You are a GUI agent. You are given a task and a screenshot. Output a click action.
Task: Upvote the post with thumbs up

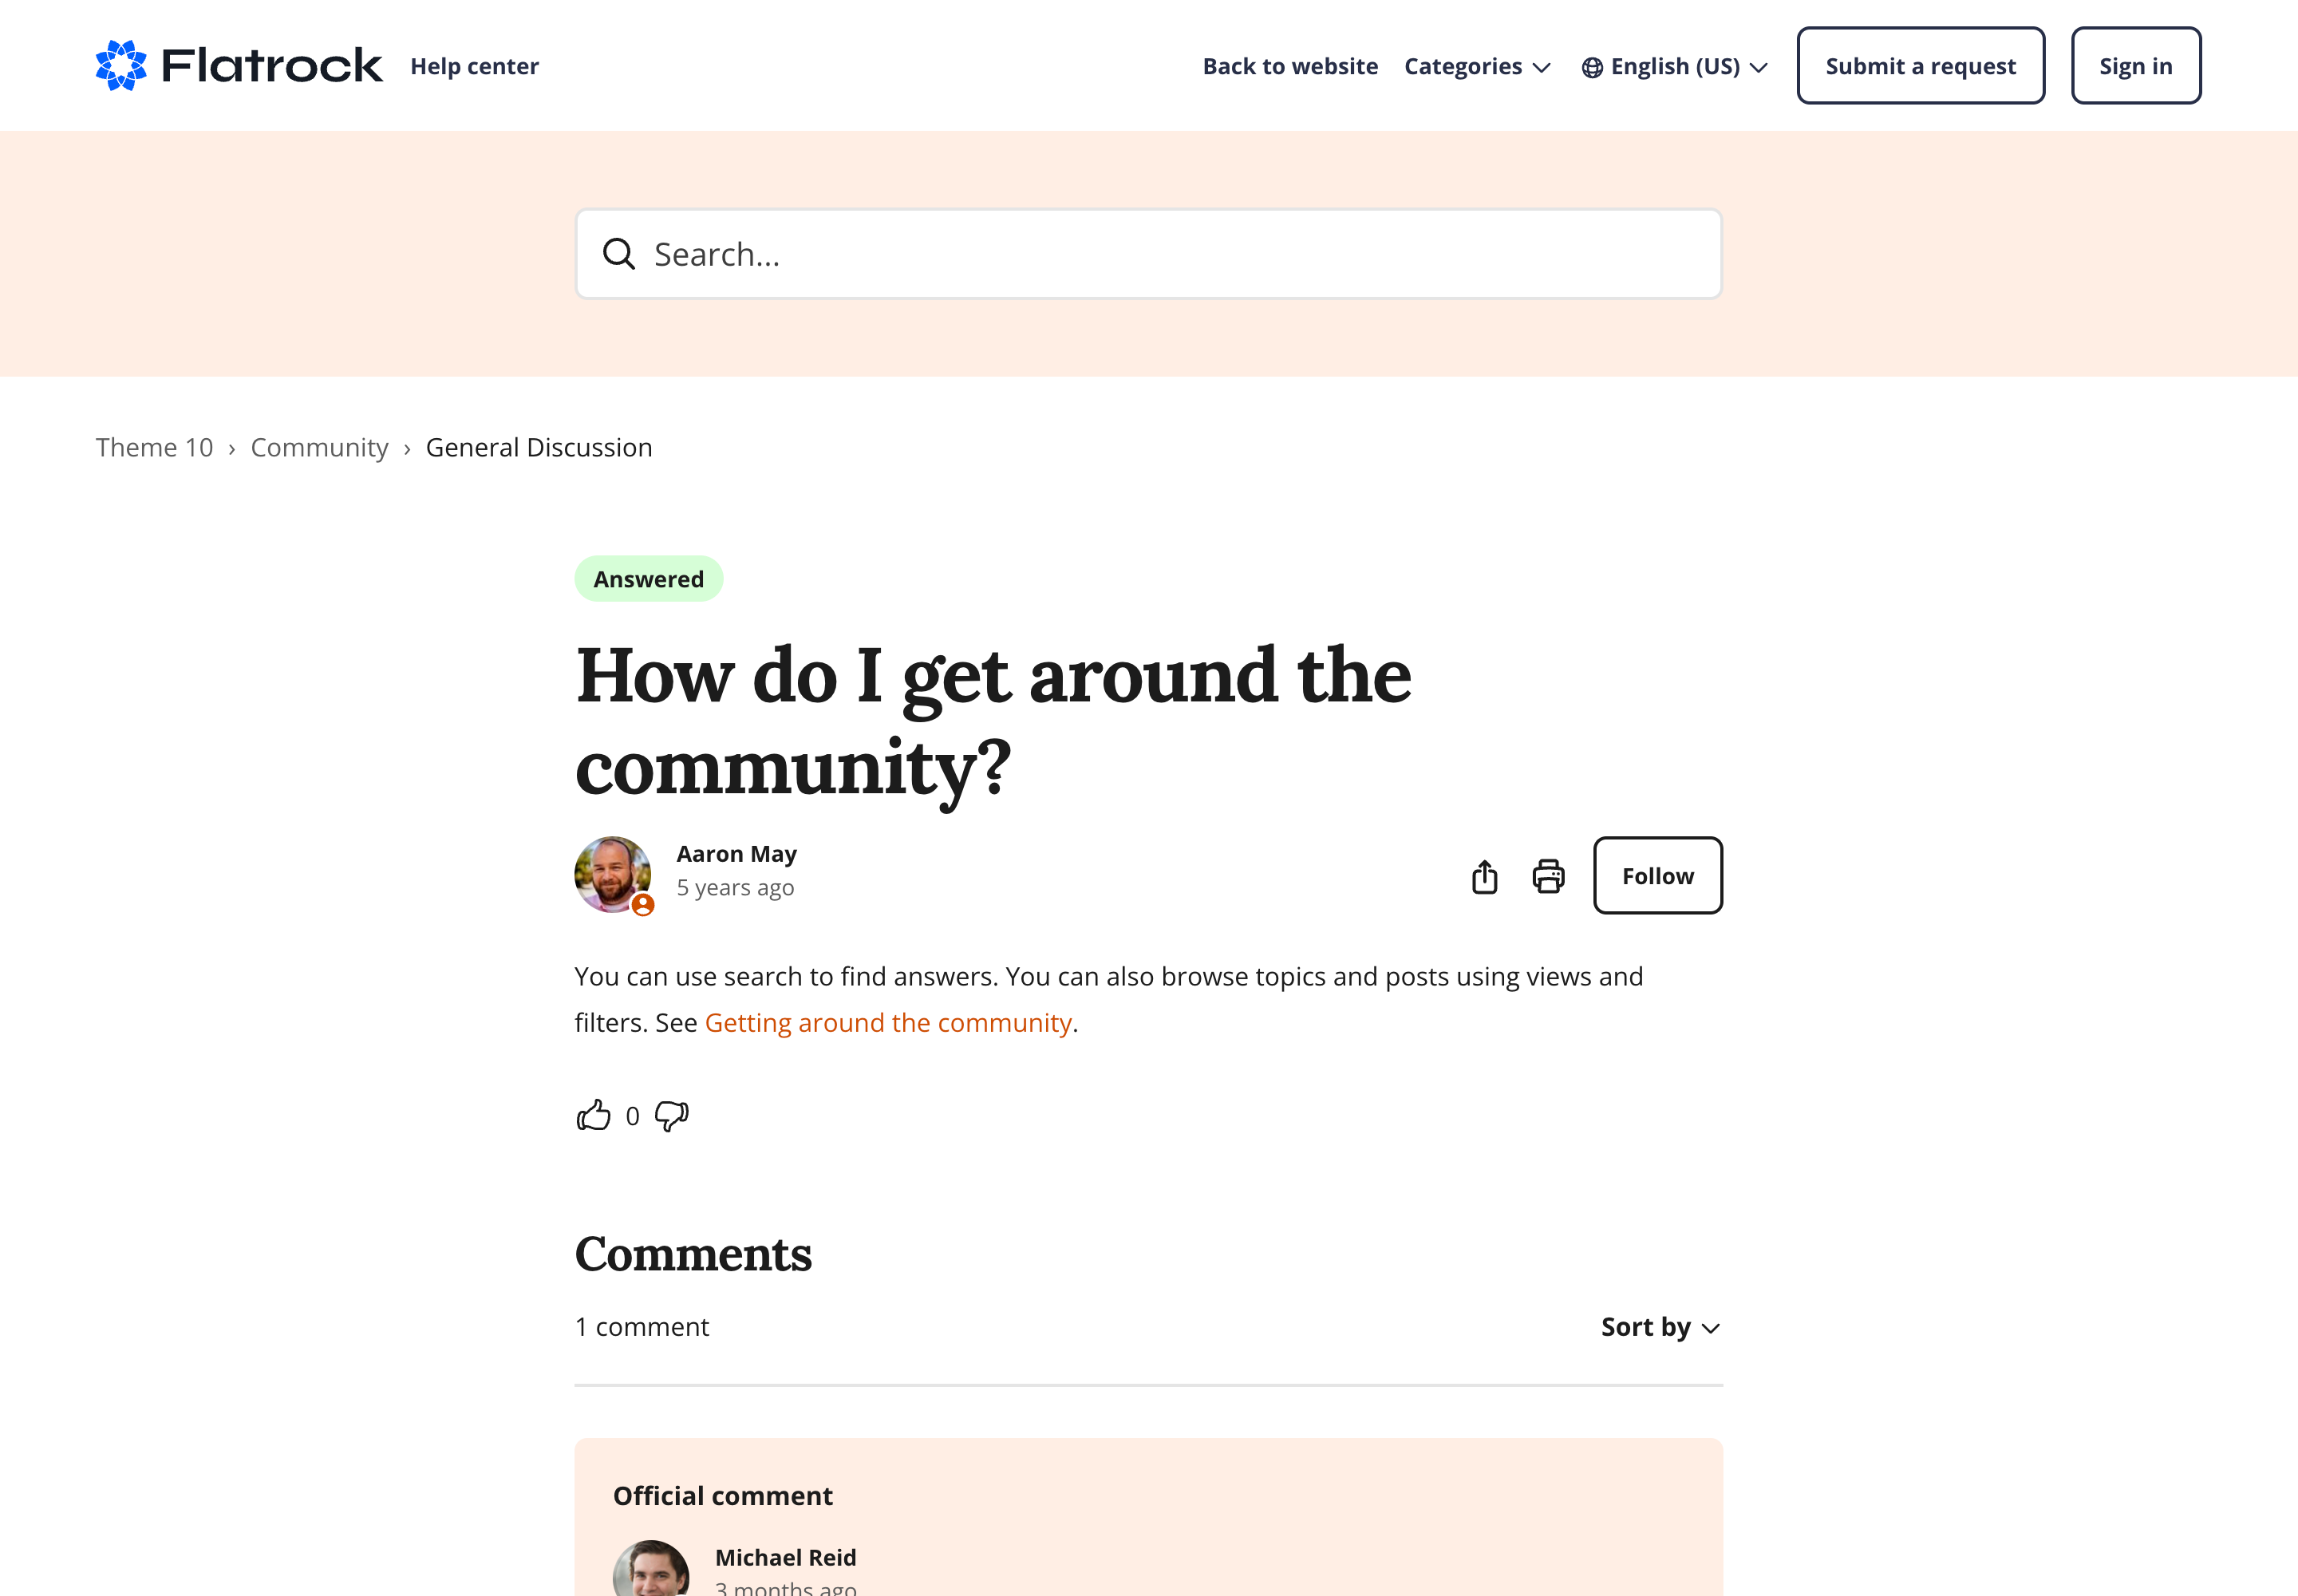(x=593, y=1115)
